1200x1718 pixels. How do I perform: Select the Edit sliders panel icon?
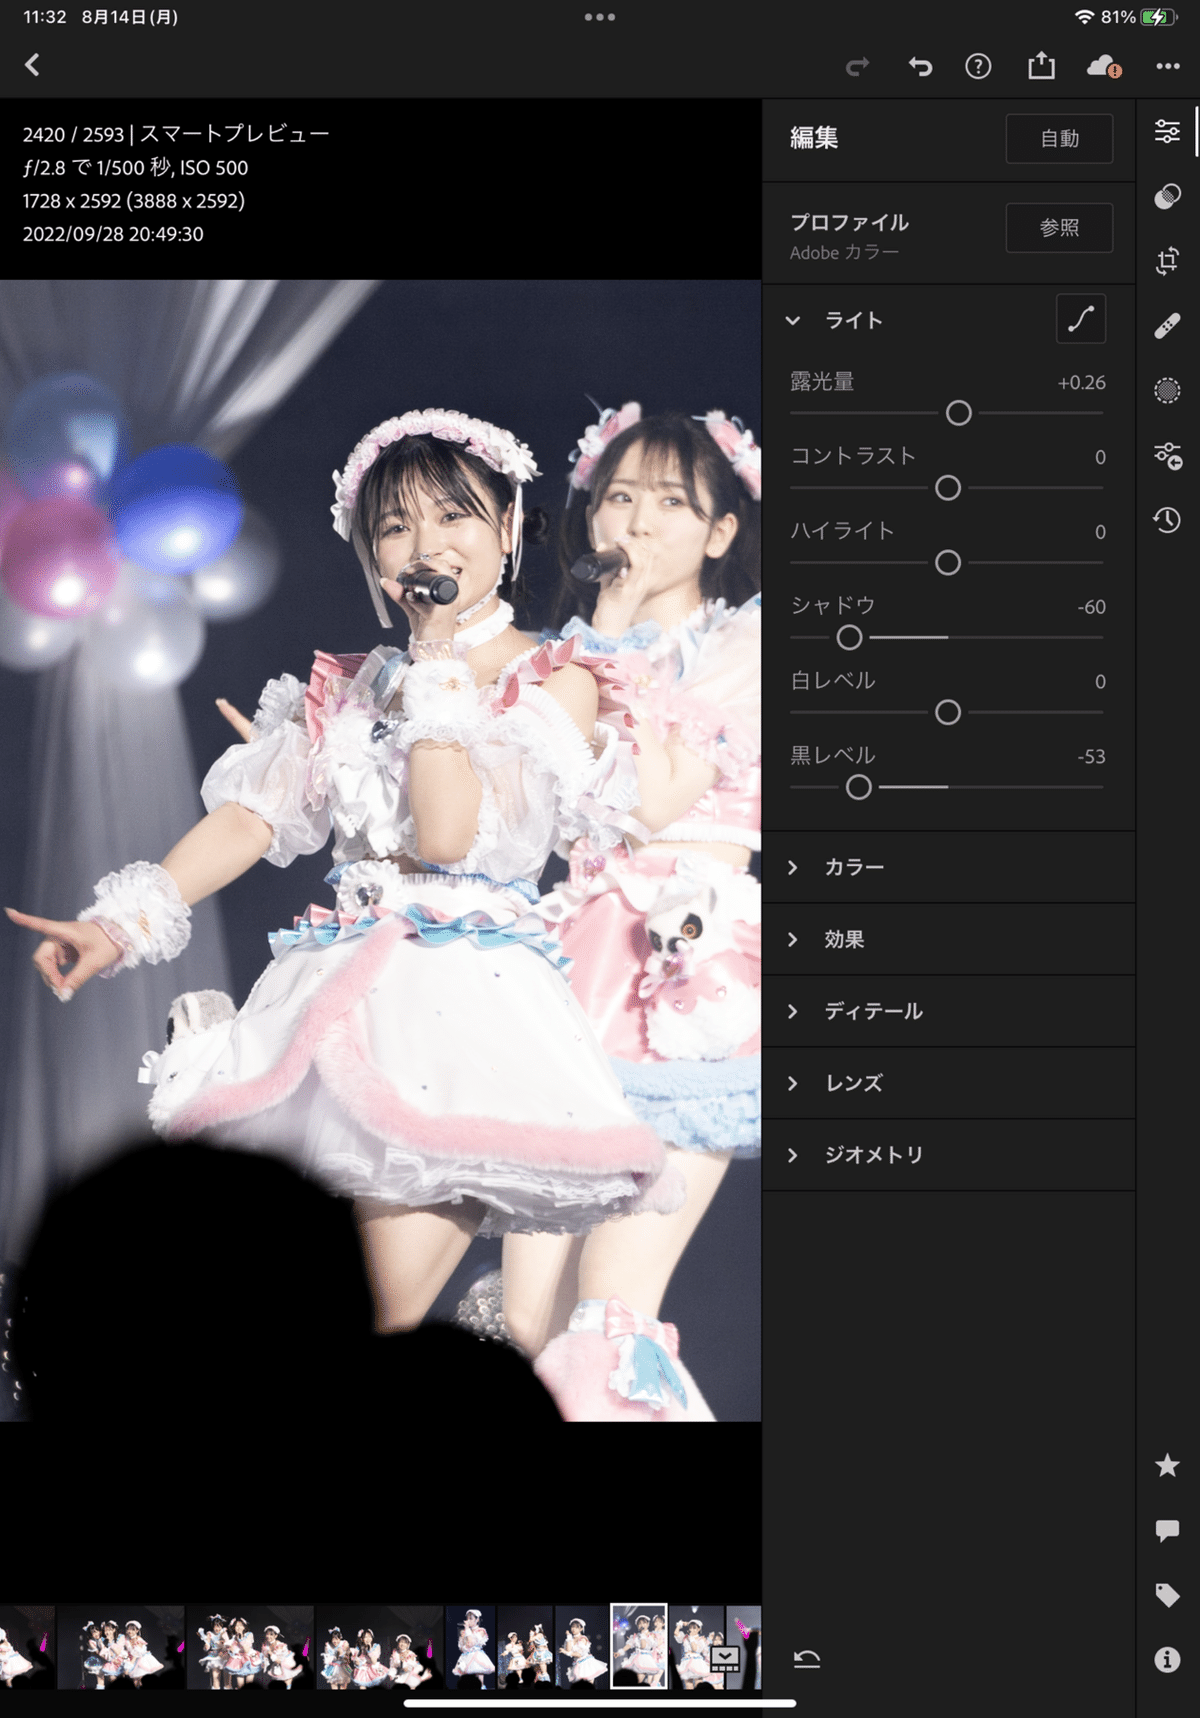(x=1167, y=131)
